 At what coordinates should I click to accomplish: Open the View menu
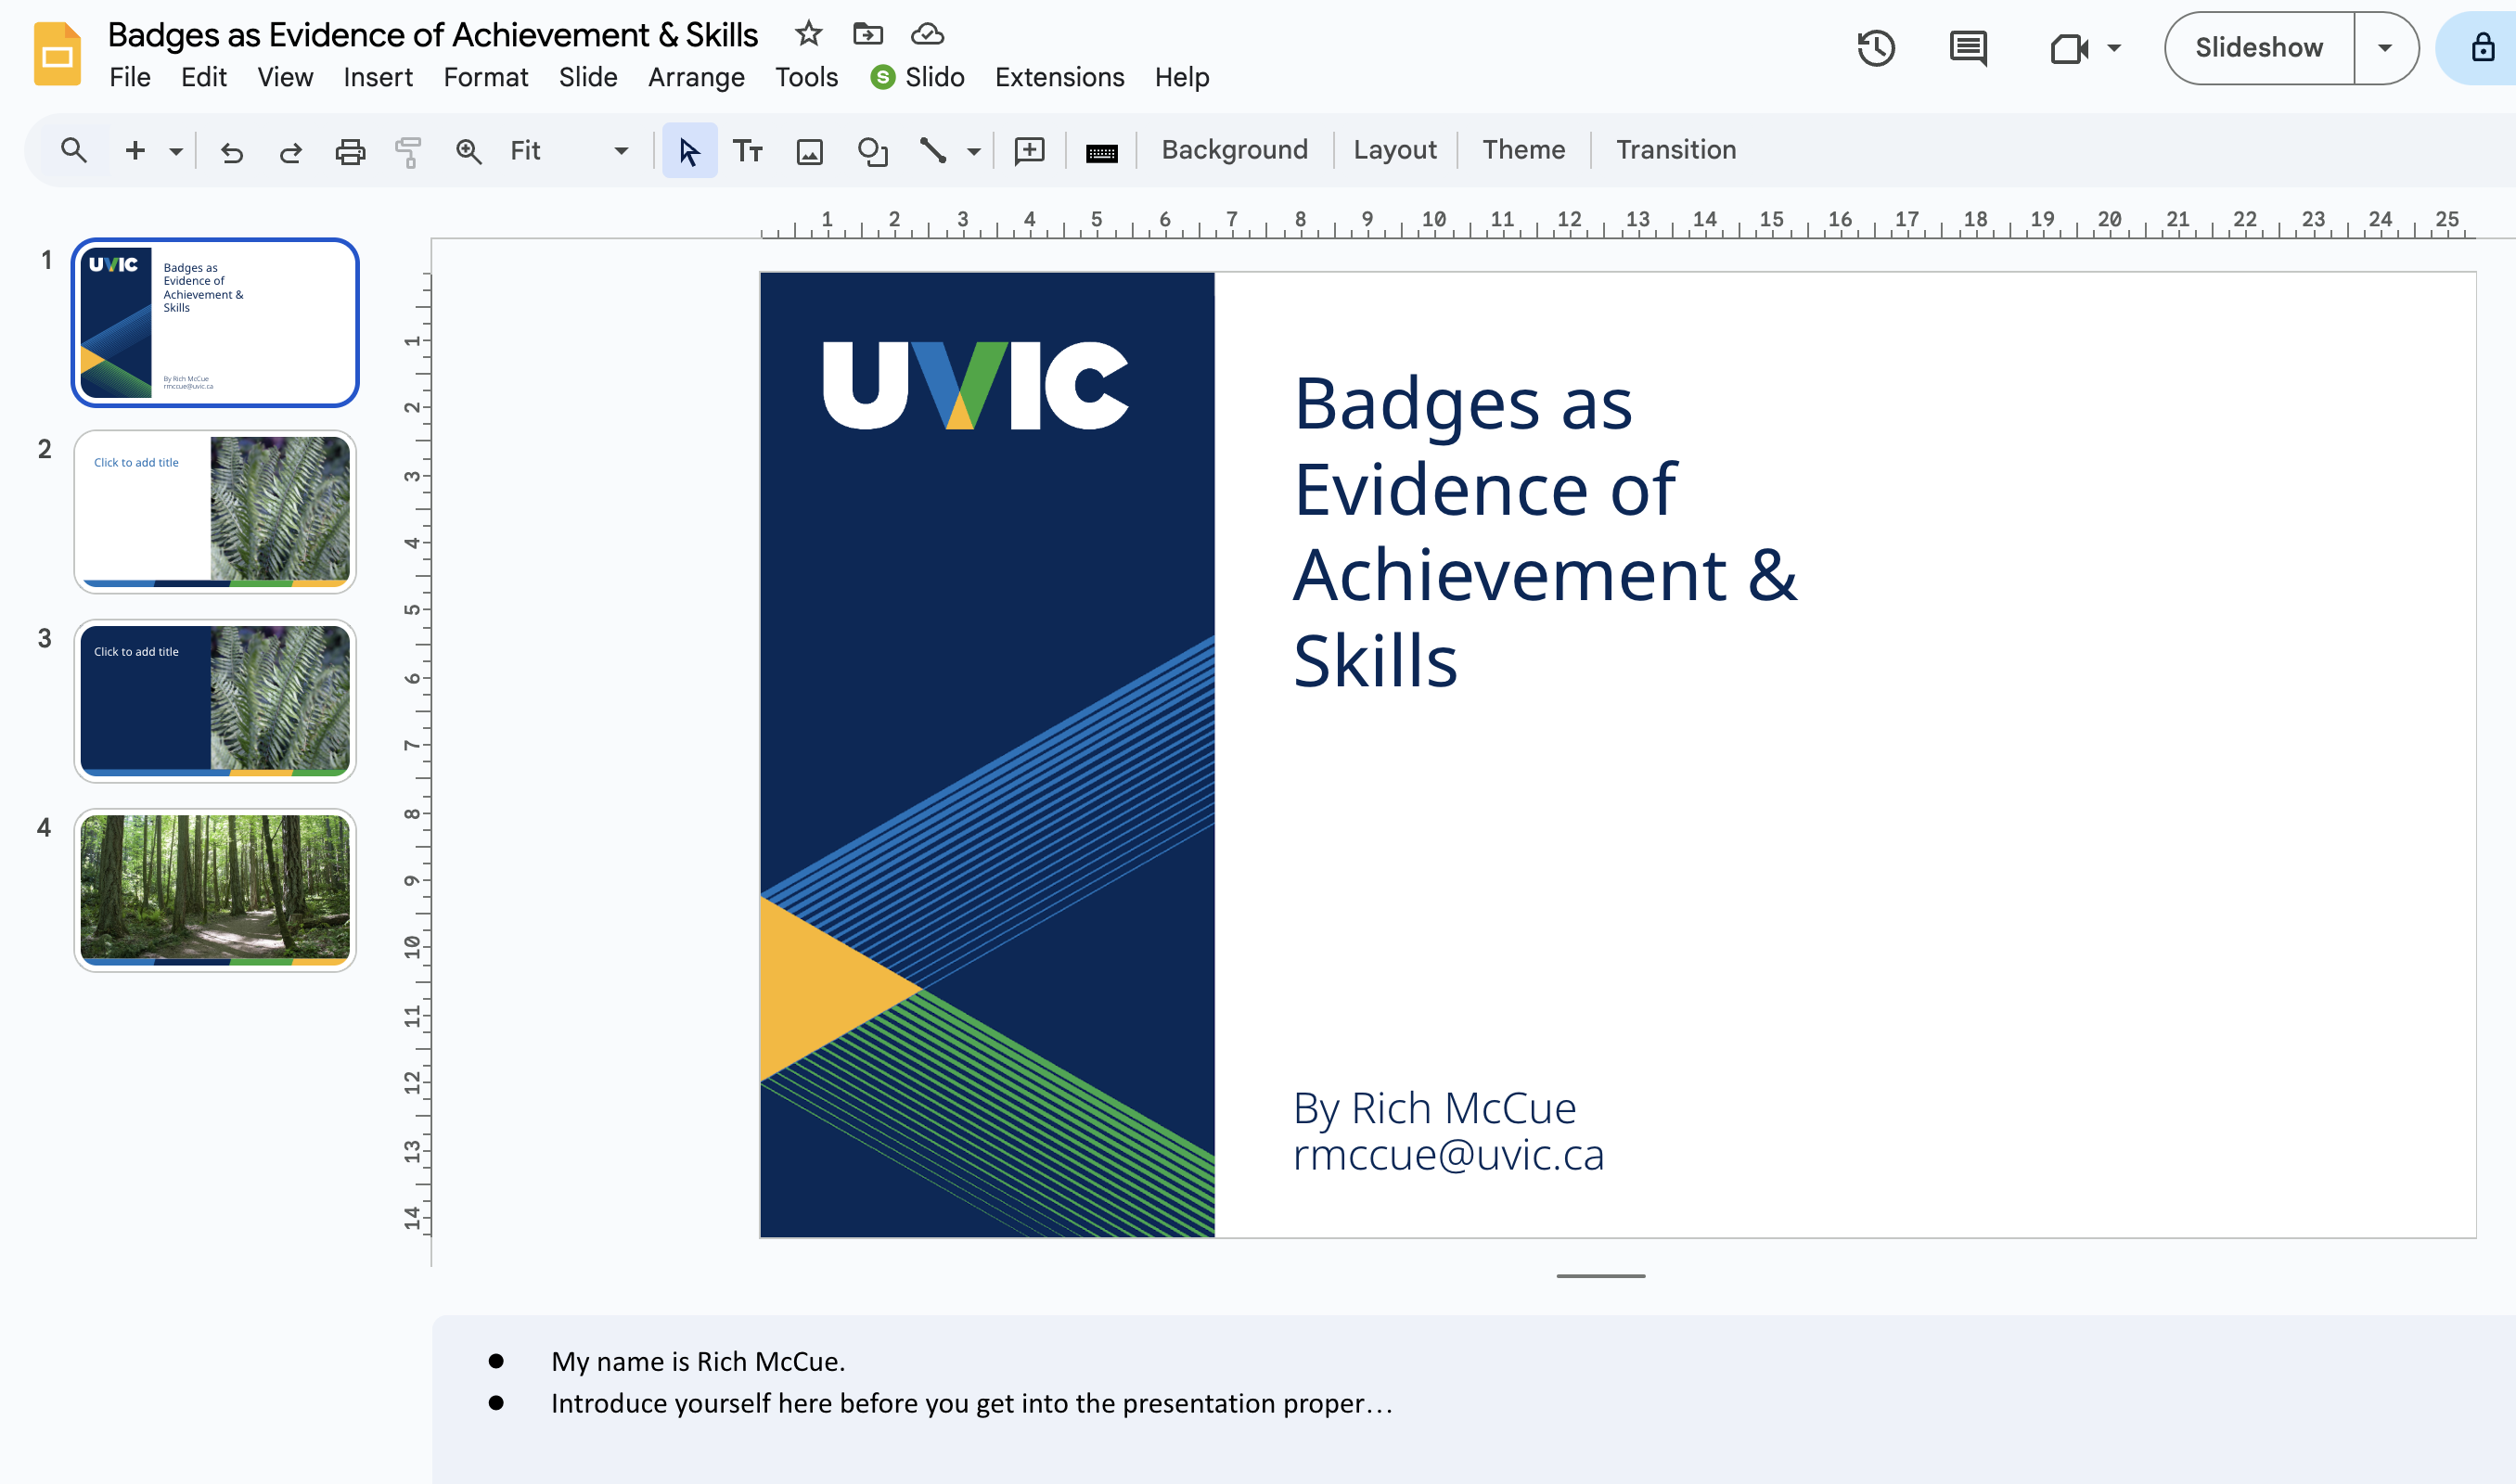click(285, 77)
